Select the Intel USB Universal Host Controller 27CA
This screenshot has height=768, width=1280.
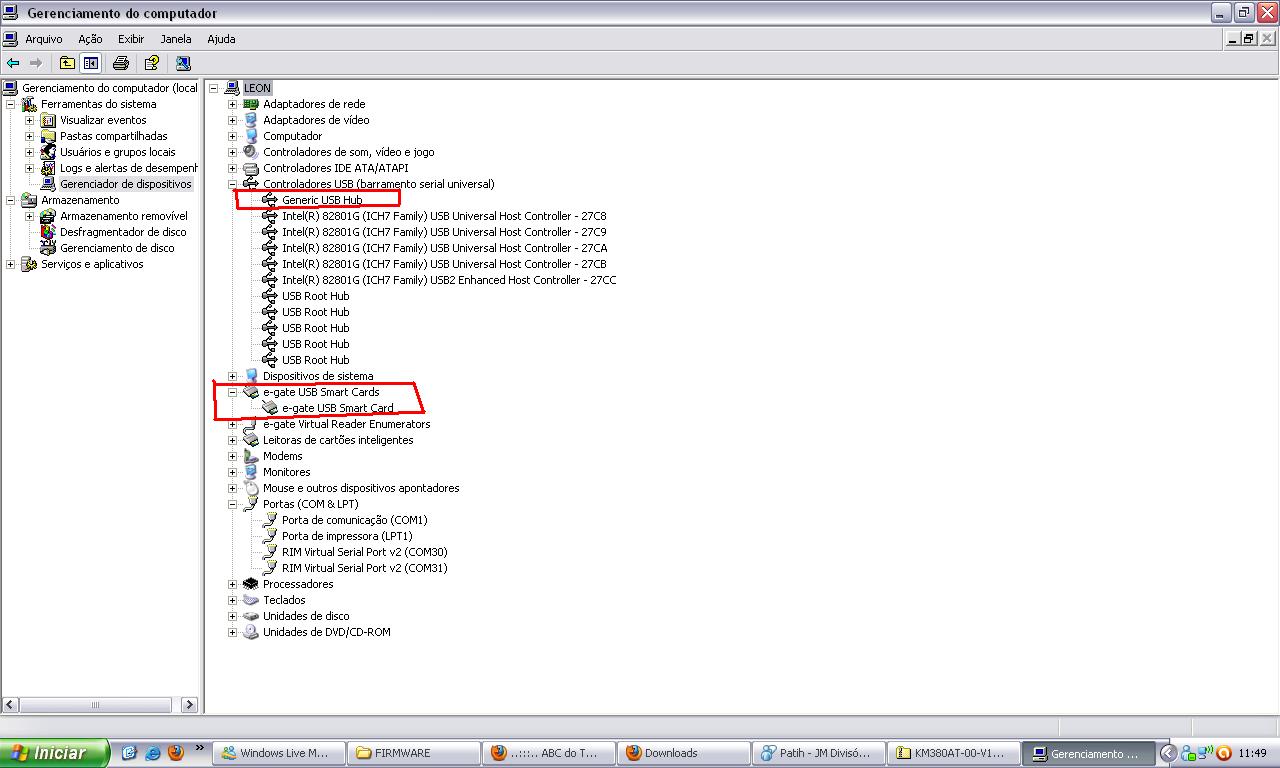click(x=444, y=248)
